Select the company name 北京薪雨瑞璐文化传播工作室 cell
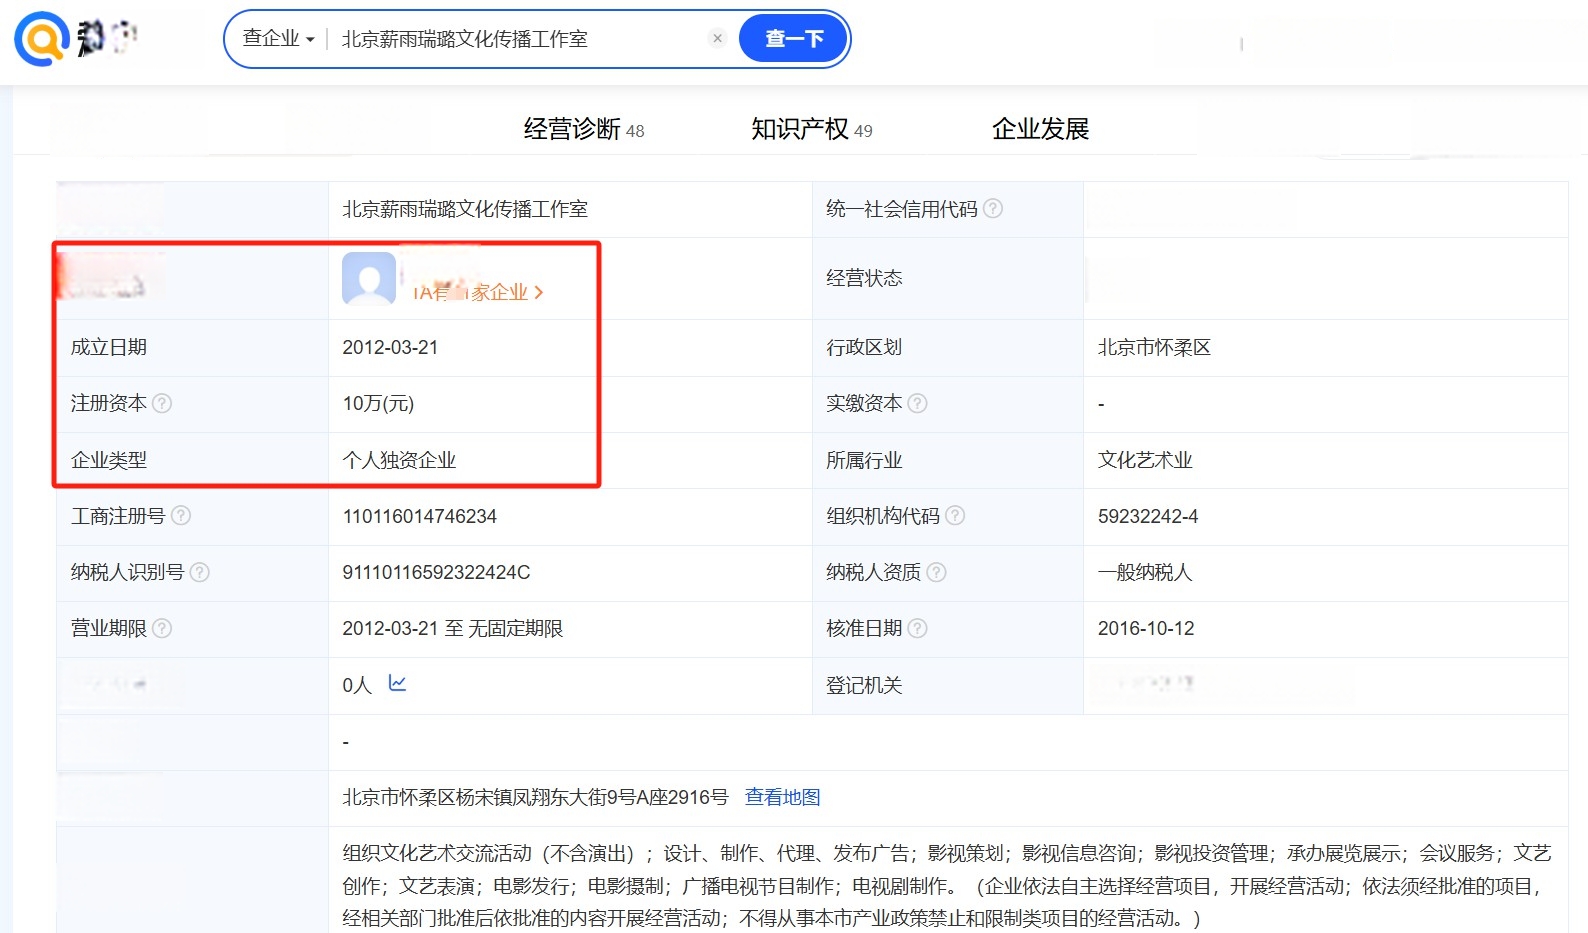This screenshot has height=933, width=1588. tap(465, 209)
